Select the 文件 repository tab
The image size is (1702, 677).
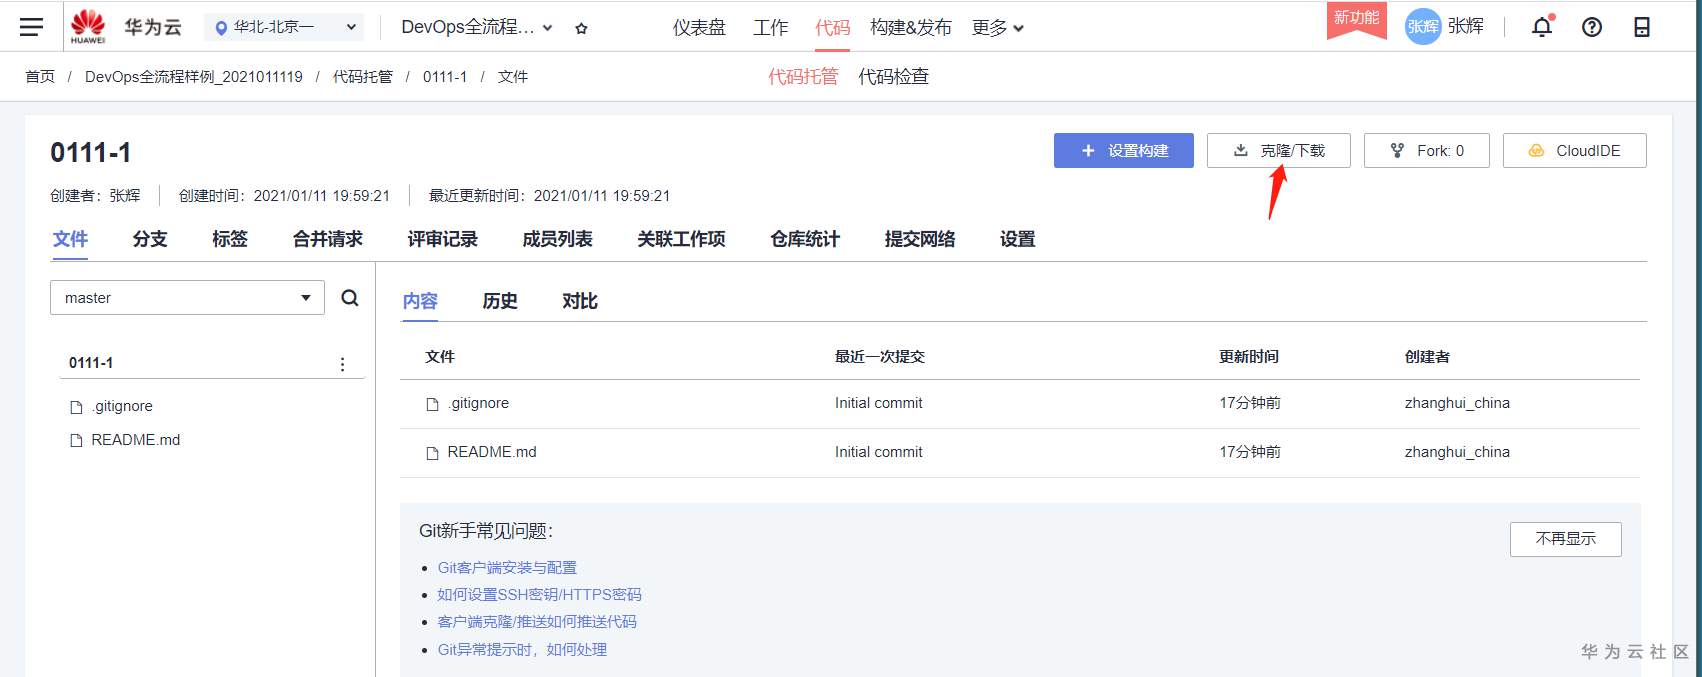[x=70, y=239]
